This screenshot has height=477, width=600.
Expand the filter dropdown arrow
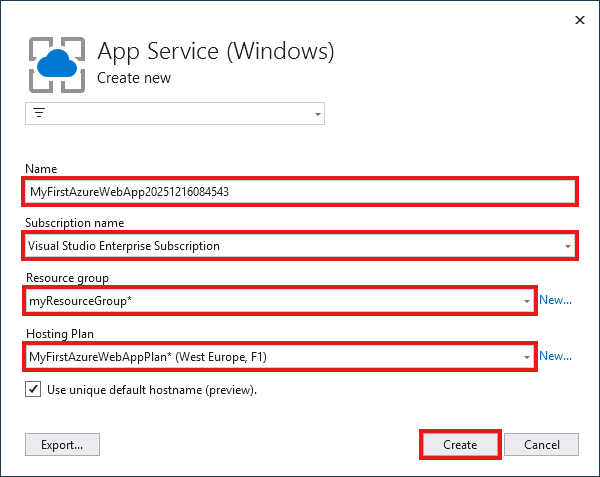317,114
